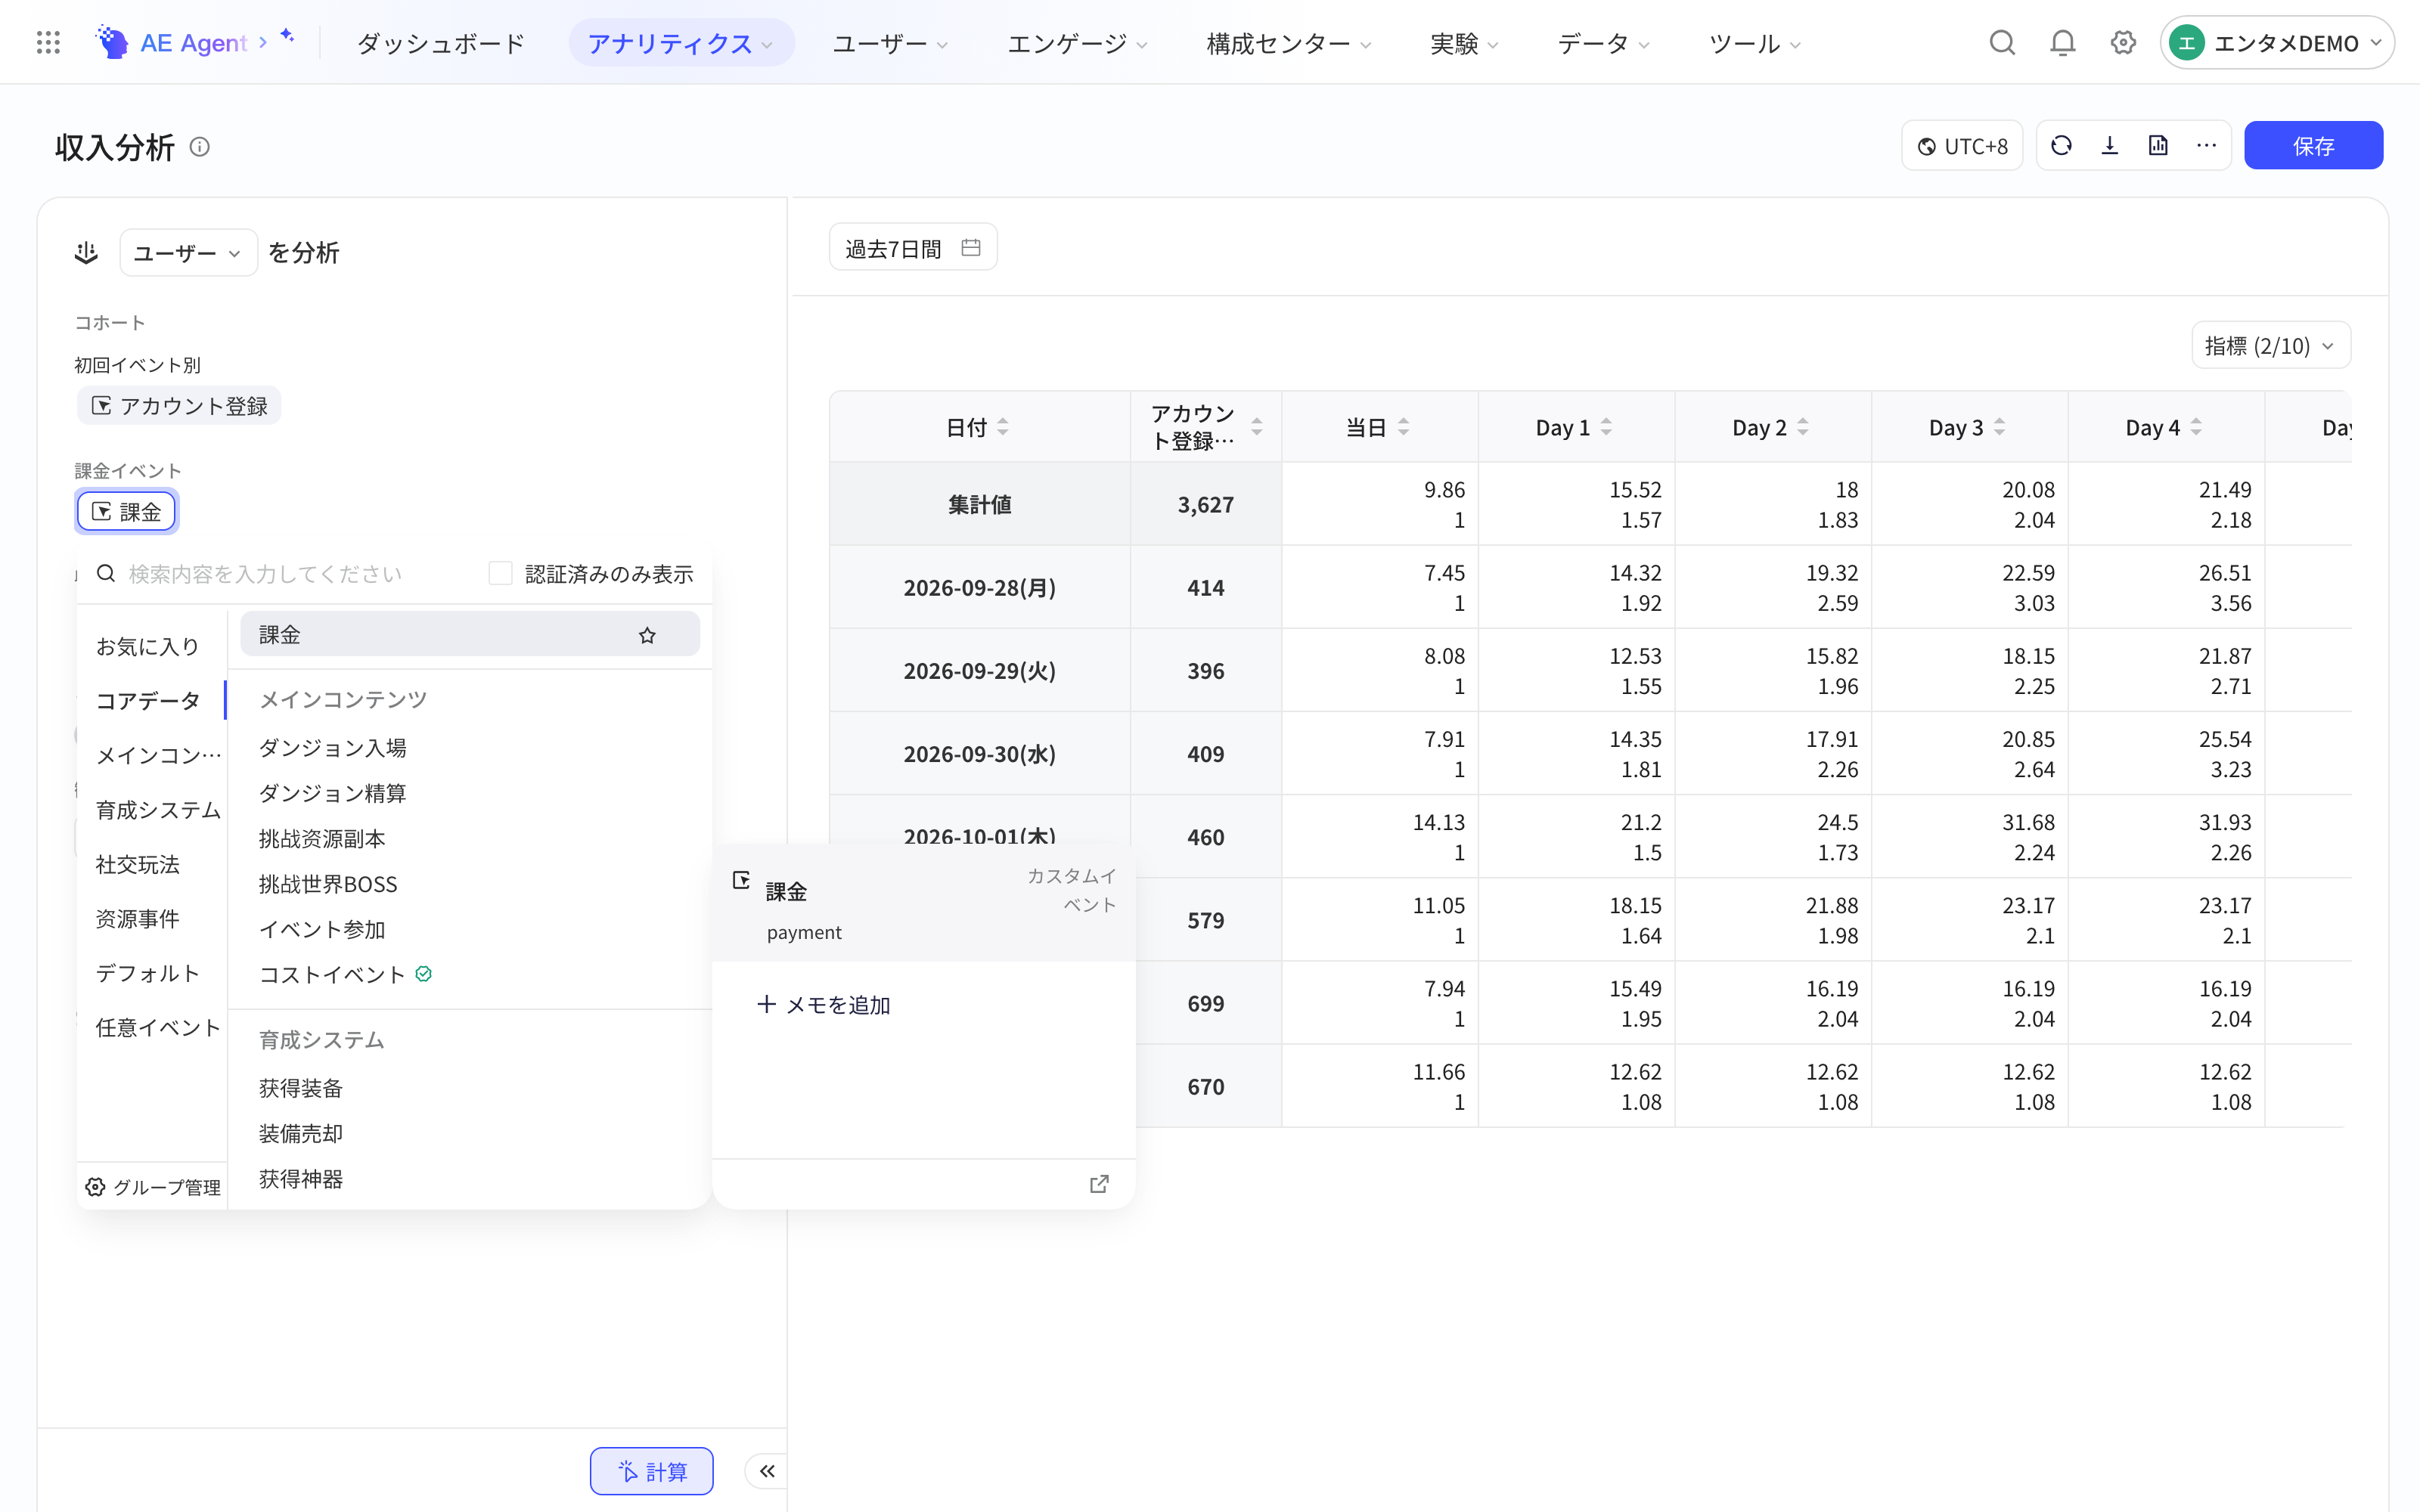Select the コアデータ category tab

pos(148,701)
